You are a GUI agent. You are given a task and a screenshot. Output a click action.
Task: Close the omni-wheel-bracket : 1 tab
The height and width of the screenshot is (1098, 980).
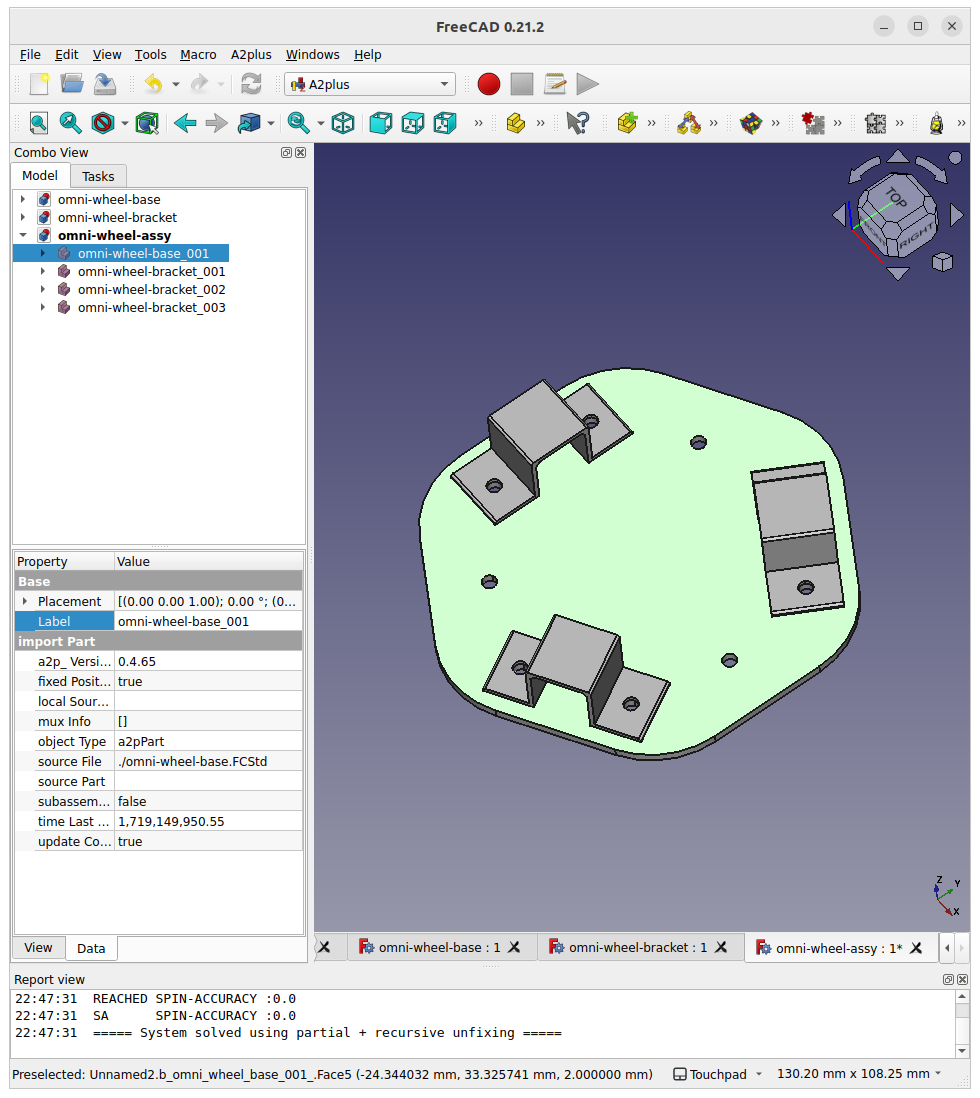tap(721, 947)
